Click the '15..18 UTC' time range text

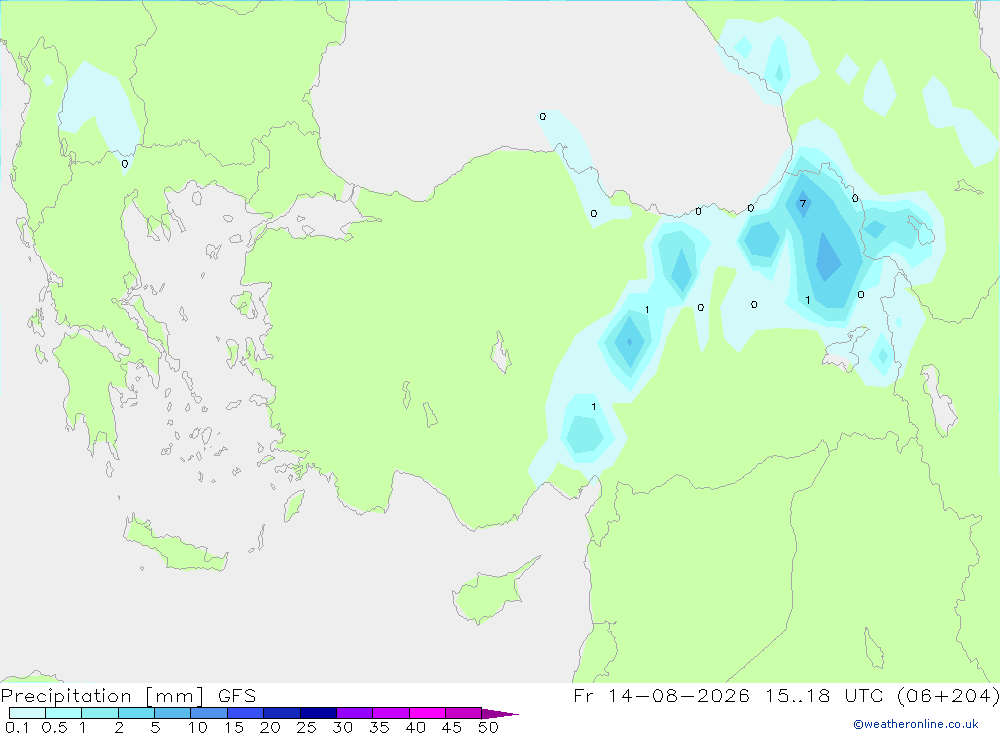[x=827, y=696]
